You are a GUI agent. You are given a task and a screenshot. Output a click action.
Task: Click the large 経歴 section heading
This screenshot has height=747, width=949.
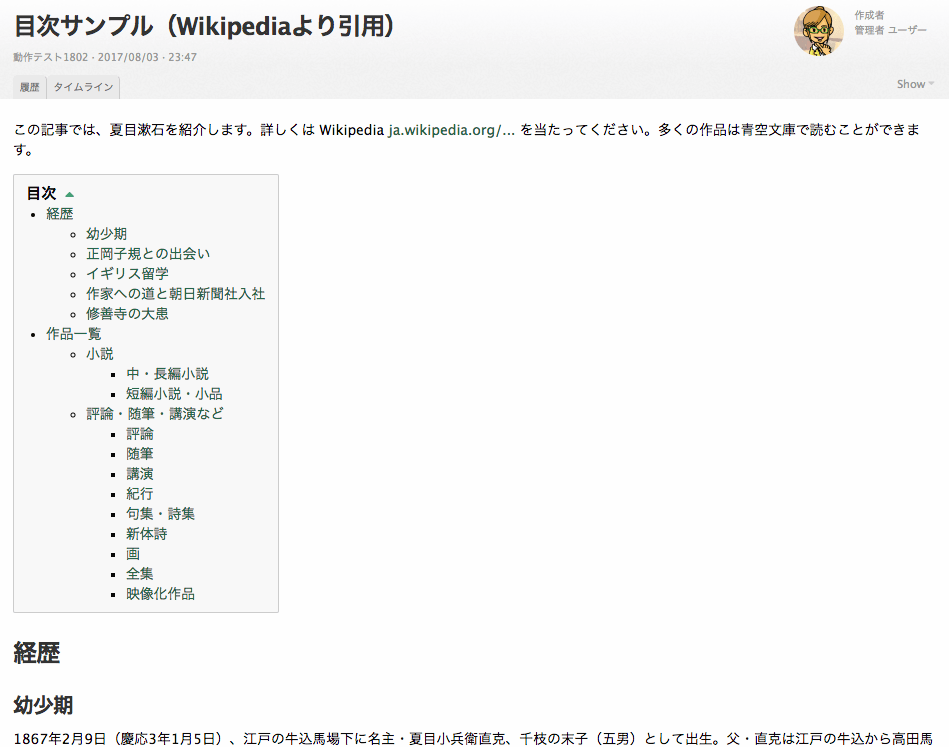(37, 653)
